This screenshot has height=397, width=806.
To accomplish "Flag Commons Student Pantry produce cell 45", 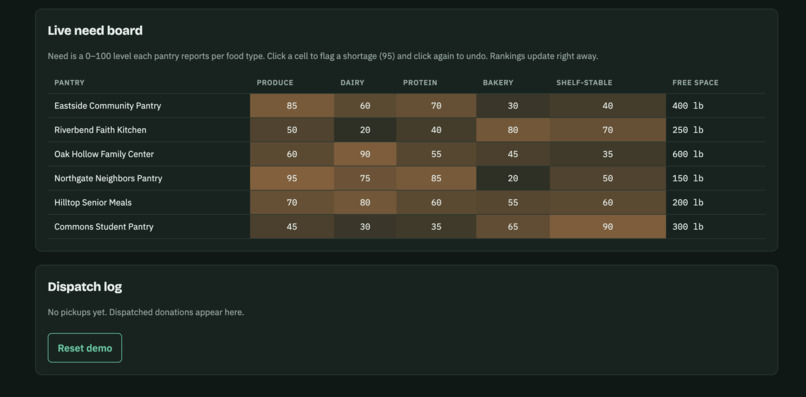I will tap(292, 227).
